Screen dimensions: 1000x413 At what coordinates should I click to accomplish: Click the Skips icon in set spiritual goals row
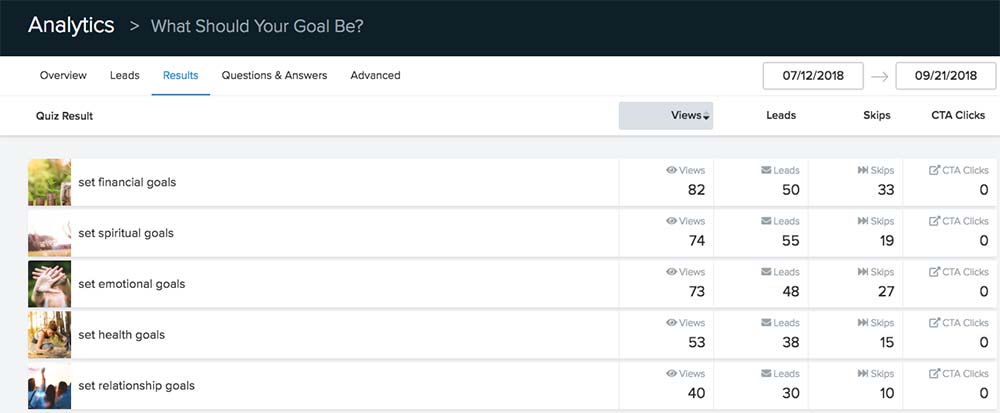pos(863,221)
